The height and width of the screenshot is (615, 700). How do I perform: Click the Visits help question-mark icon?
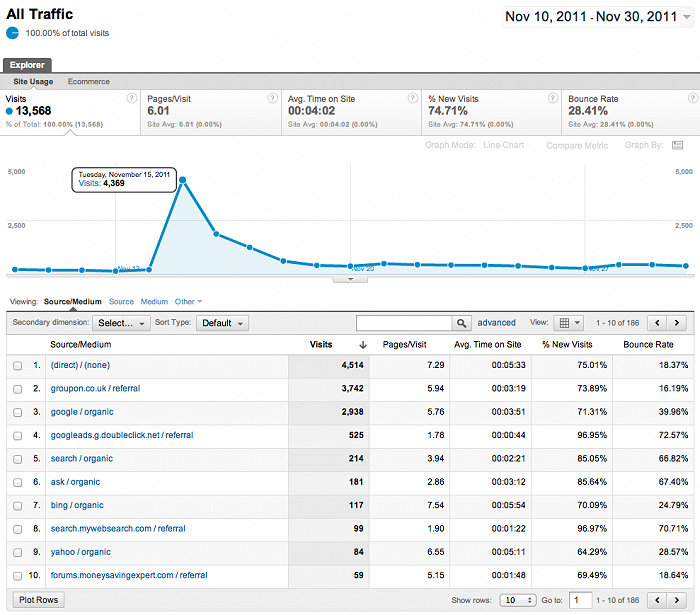point(132,98)
